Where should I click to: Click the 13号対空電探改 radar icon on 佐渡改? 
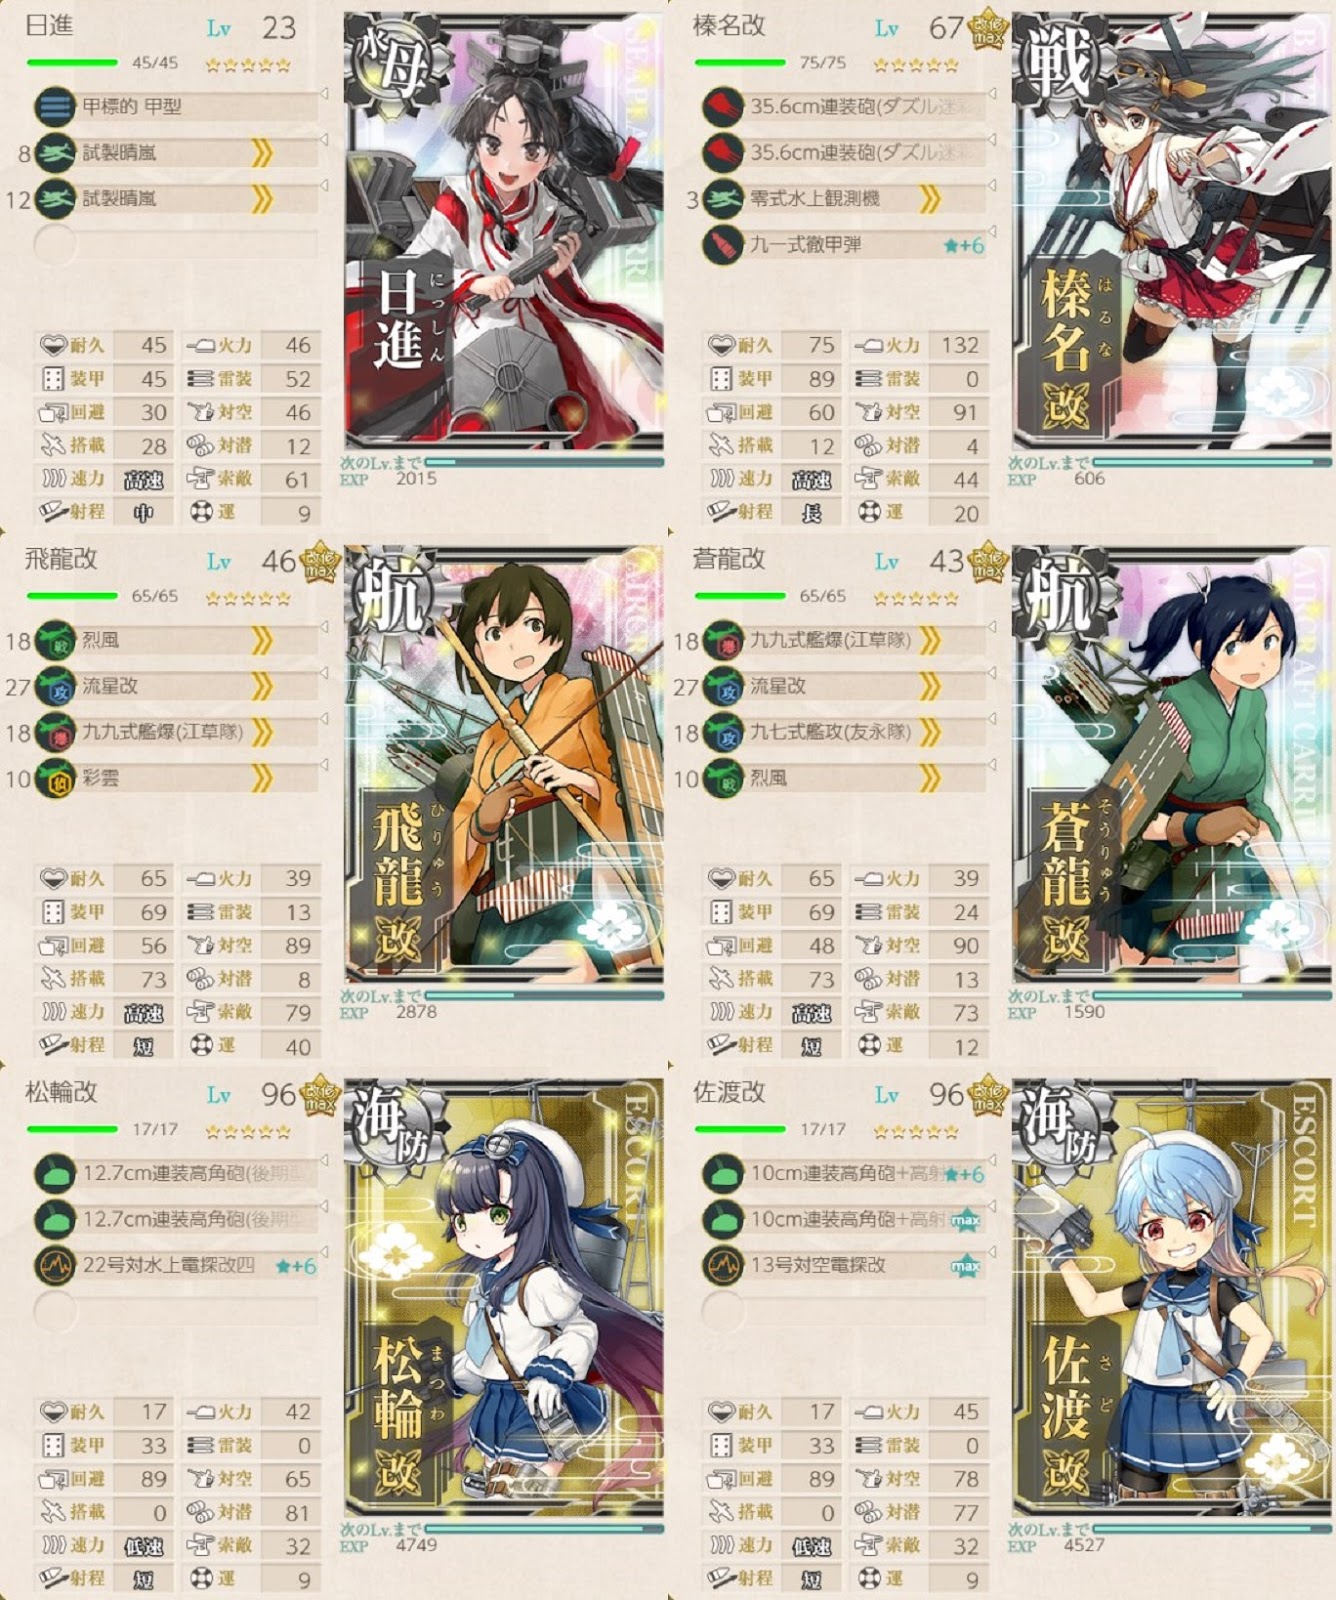[723, 1265]
